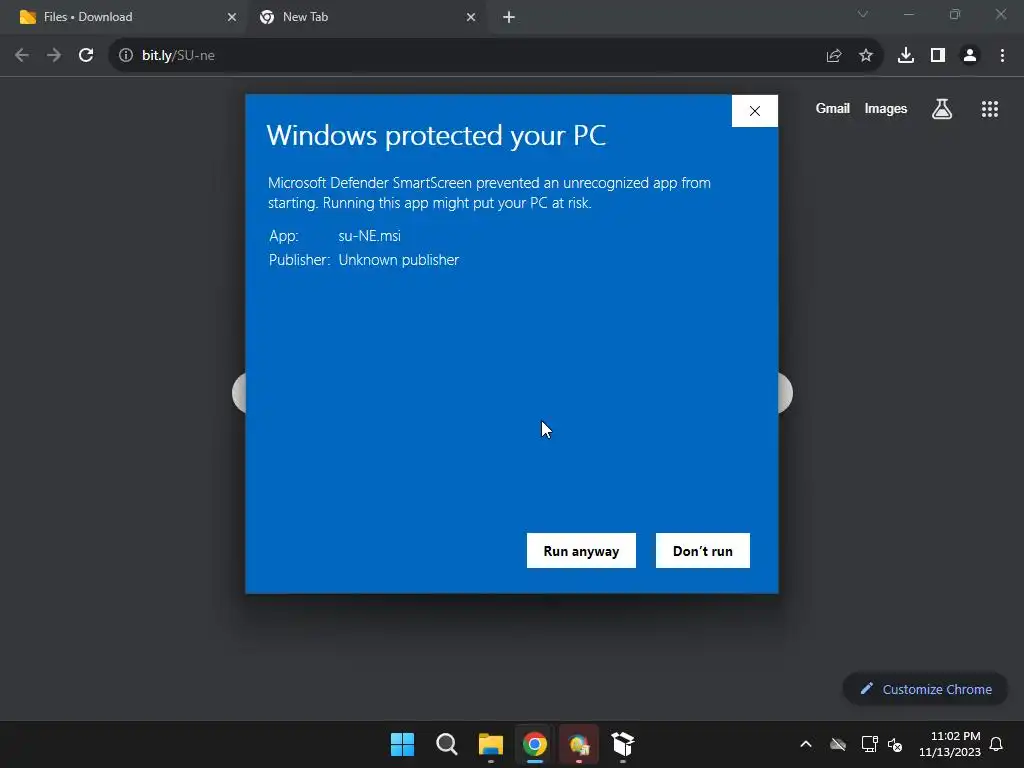Open Chrome three-dot menu
Viewport: 1024px width, 768px height.
pyautogui.click(x=1002, y=56)
